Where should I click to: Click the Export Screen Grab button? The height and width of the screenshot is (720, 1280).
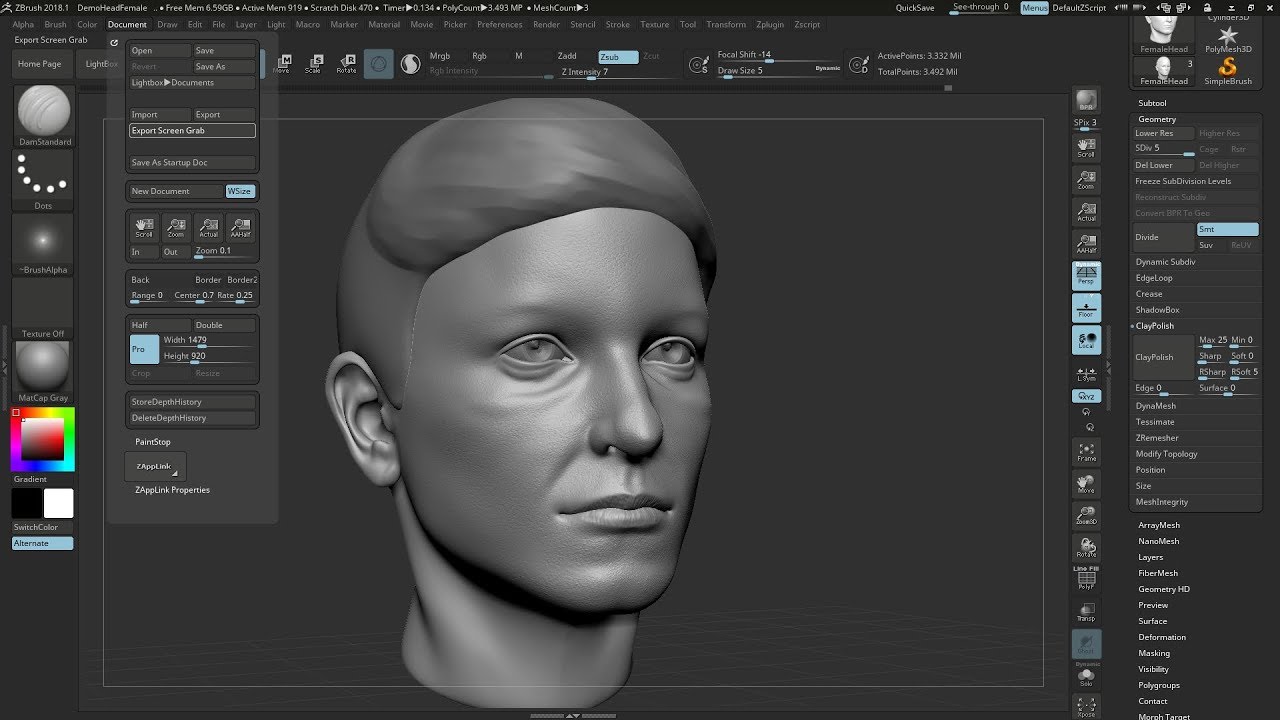pyautogui.click(x=192, y=131)
